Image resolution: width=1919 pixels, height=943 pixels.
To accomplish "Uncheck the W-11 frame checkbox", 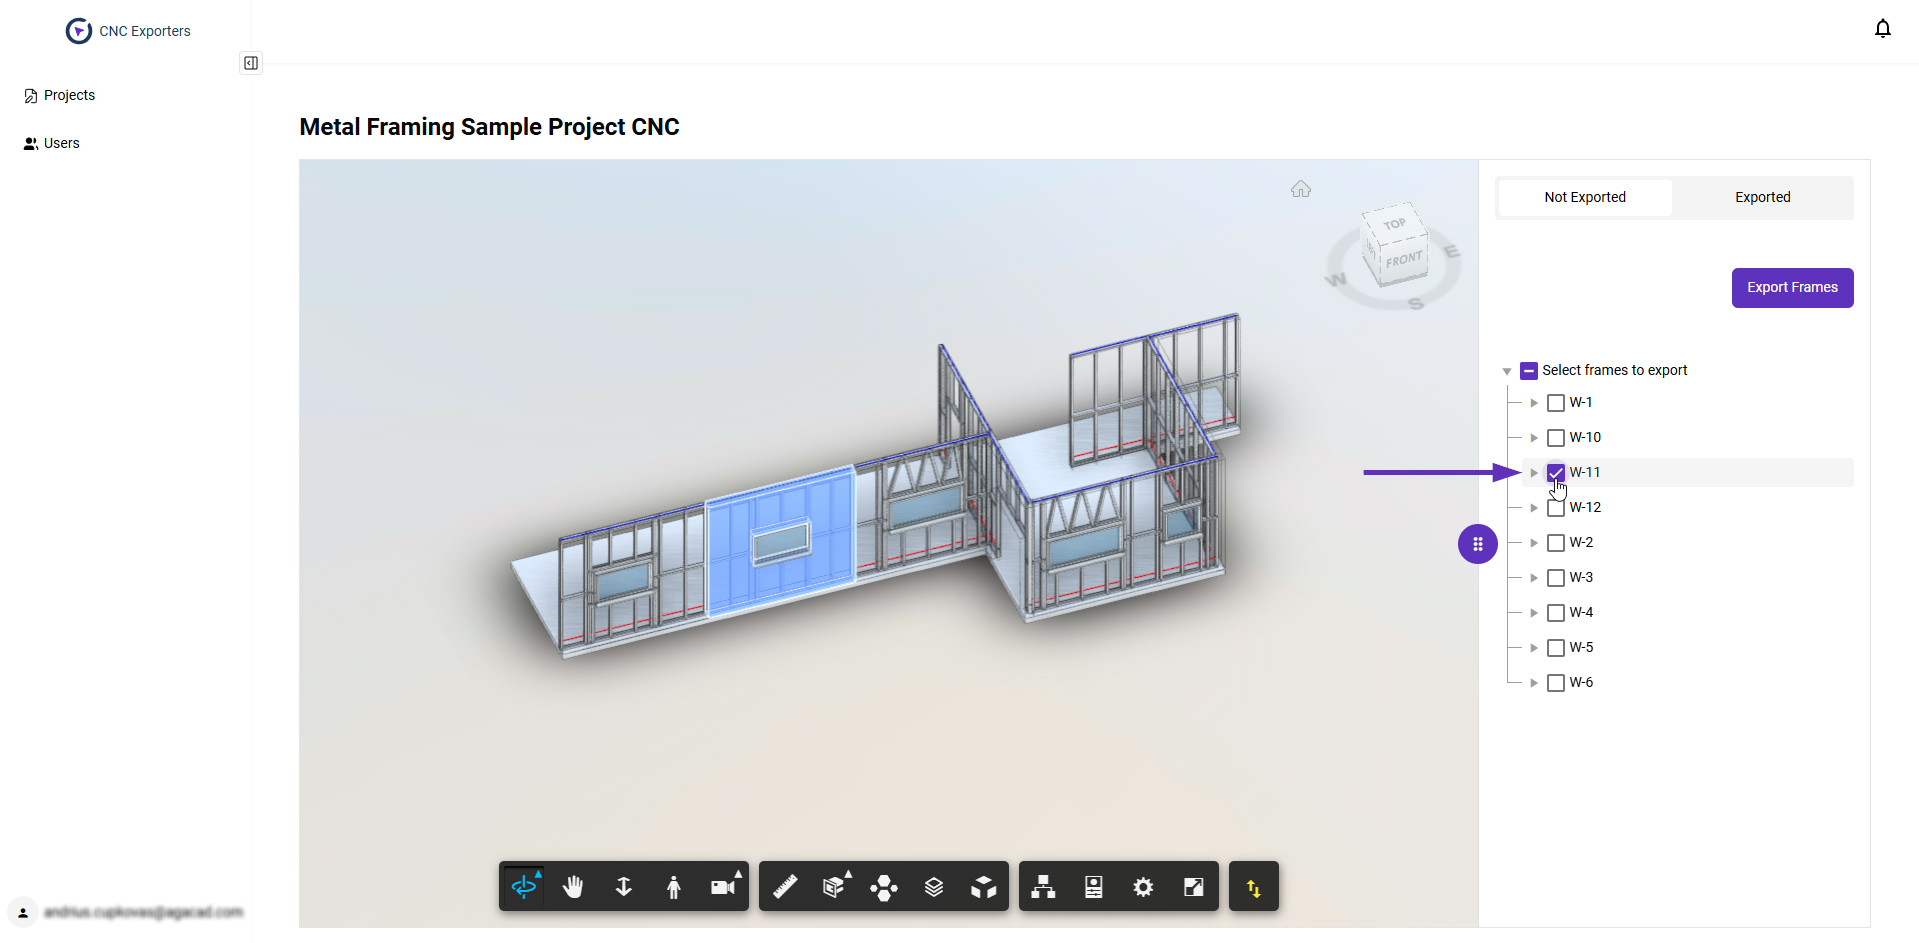I will pos(1555,472).
